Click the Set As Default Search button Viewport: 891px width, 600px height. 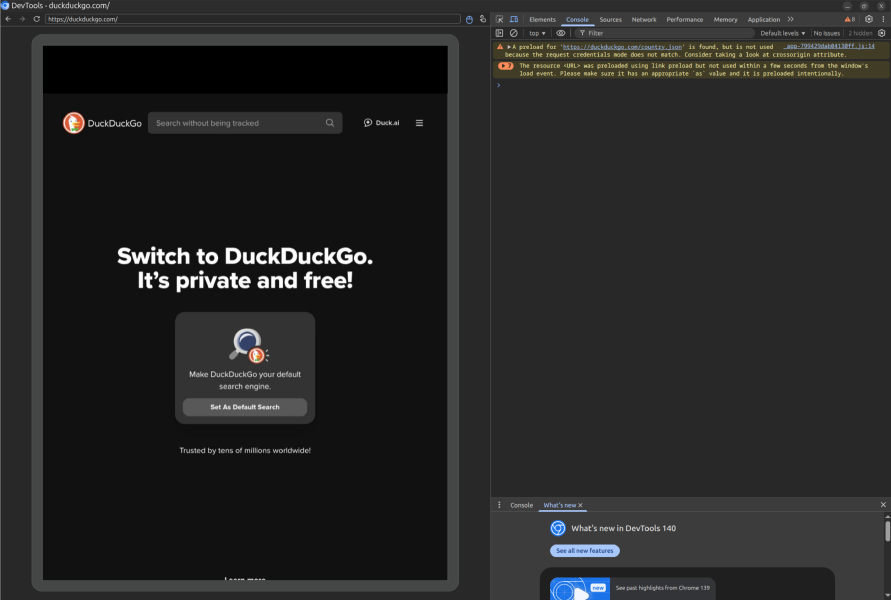pyautogui.click(x=244, y=406)
